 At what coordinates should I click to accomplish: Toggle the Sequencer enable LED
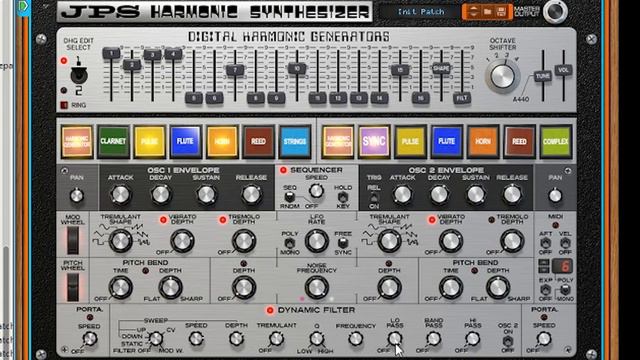[283, 170]
